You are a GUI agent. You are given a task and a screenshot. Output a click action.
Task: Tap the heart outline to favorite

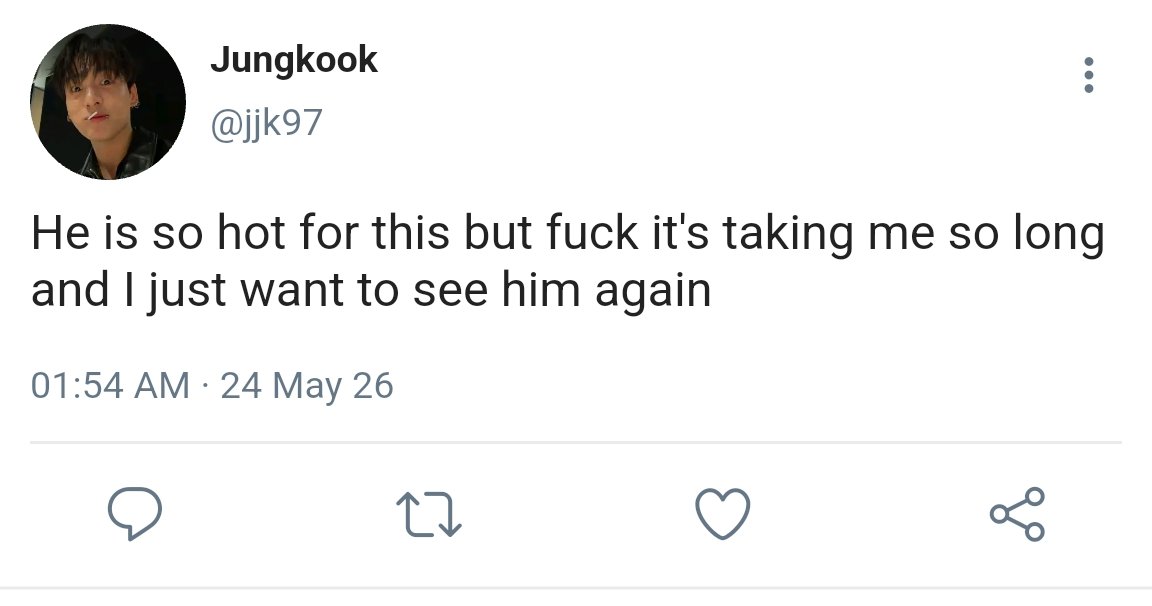[x=723, y=513]
